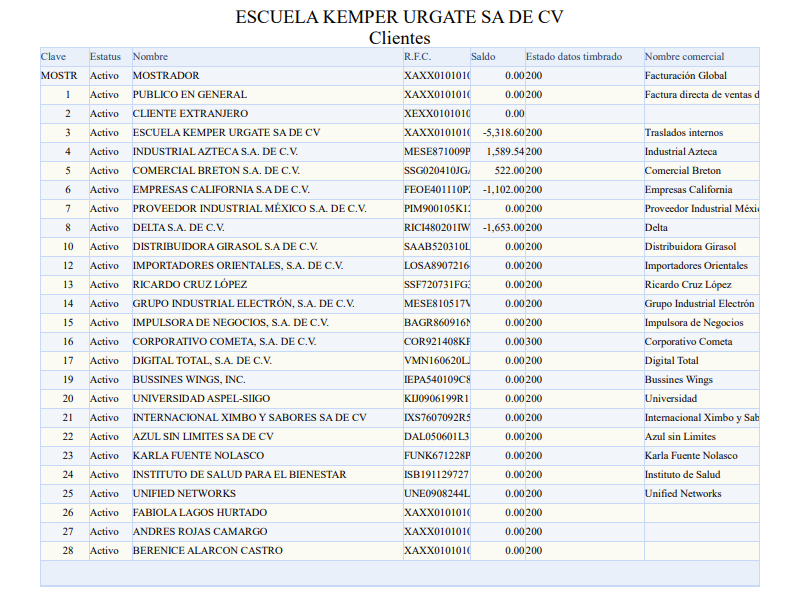Image resolution: width=787 pixels, height=600 pixels.
Task: Click the BERENICE ALARCON CASTRO entry
Action: point(207,551)
